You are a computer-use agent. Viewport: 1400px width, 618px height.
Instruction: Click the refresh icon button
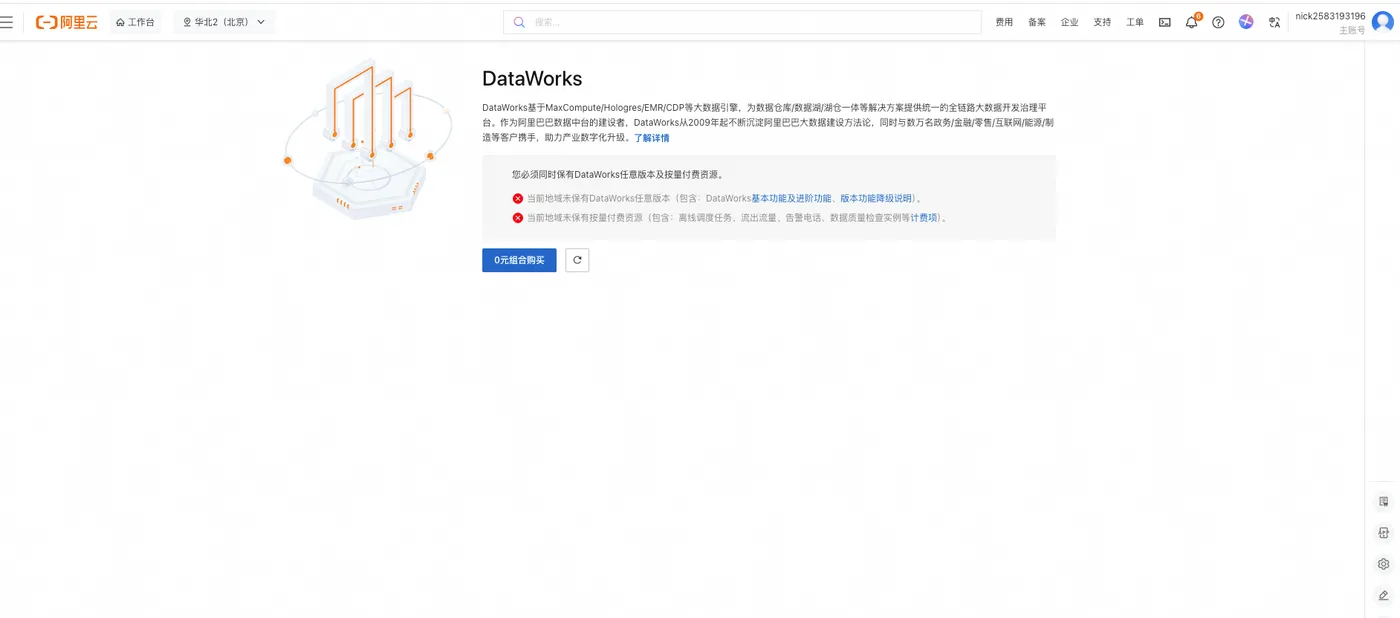coord(577,260)
